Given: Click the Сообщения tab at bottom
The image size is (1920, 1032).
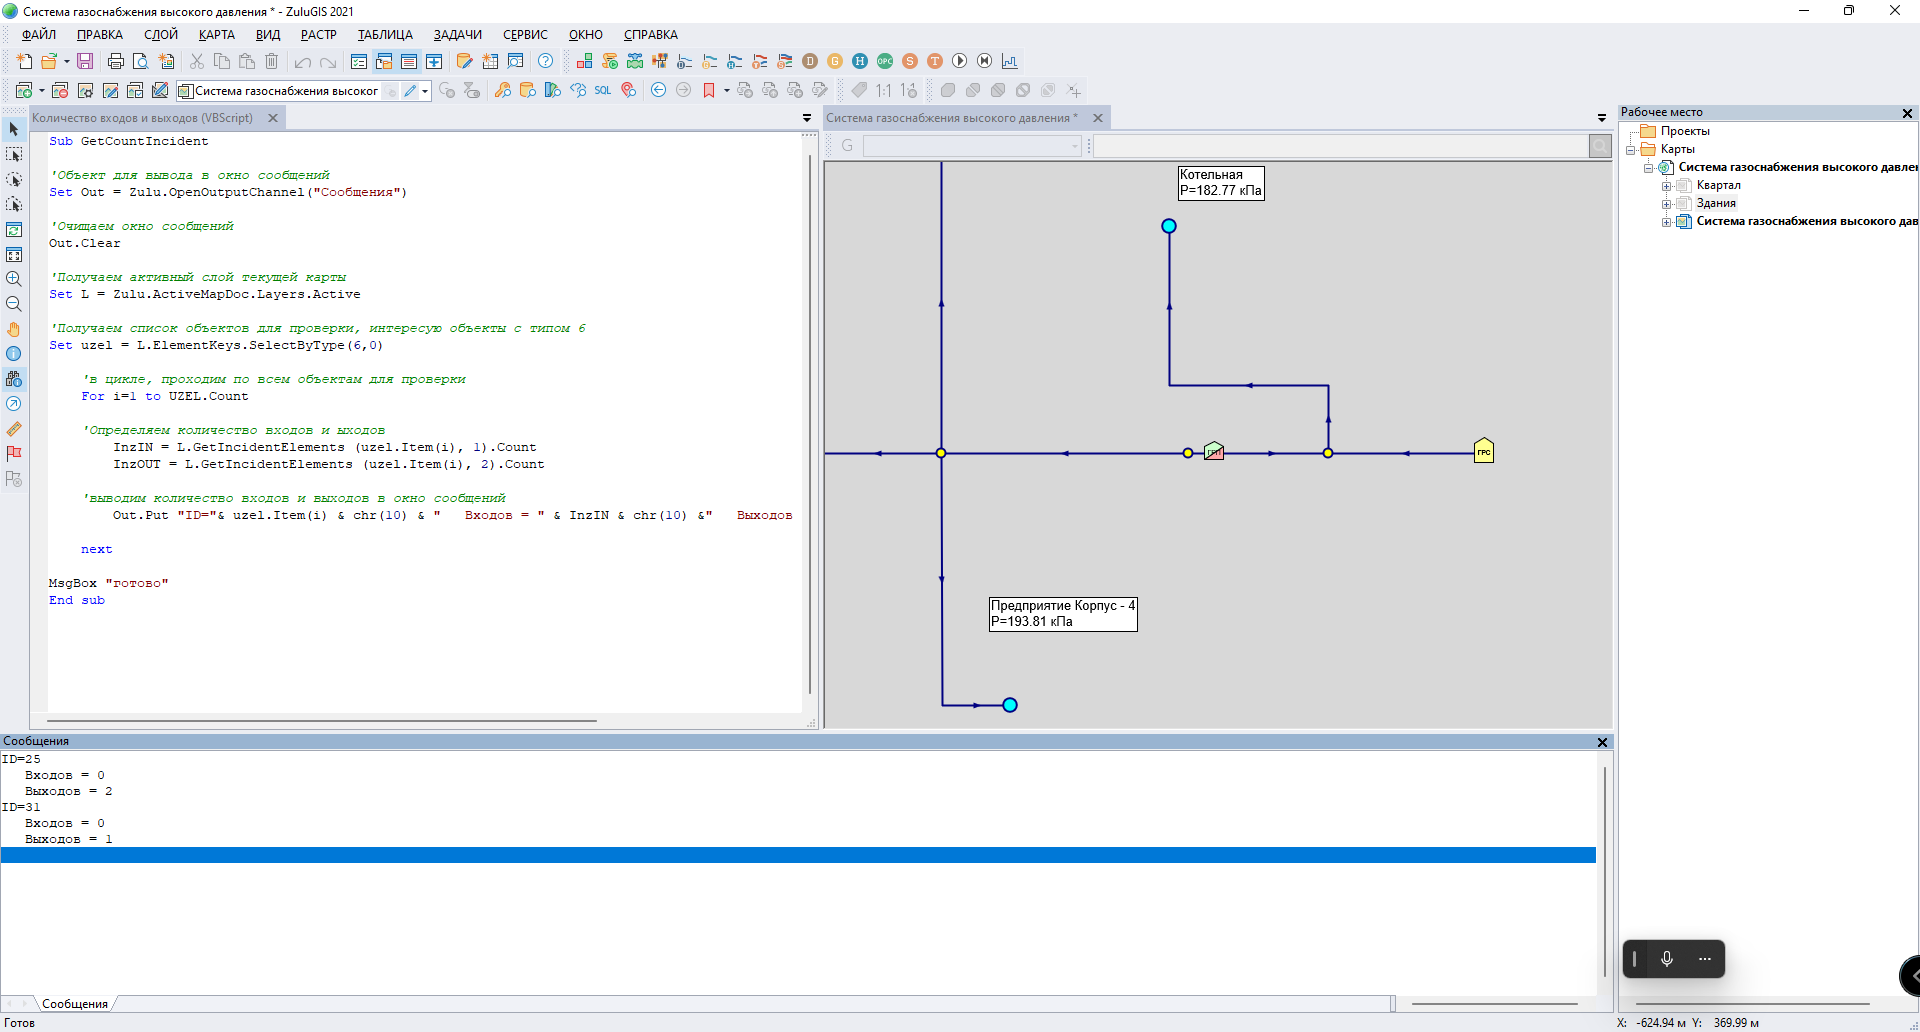Looking at the screenshot, I should (x=75, y=1004).
